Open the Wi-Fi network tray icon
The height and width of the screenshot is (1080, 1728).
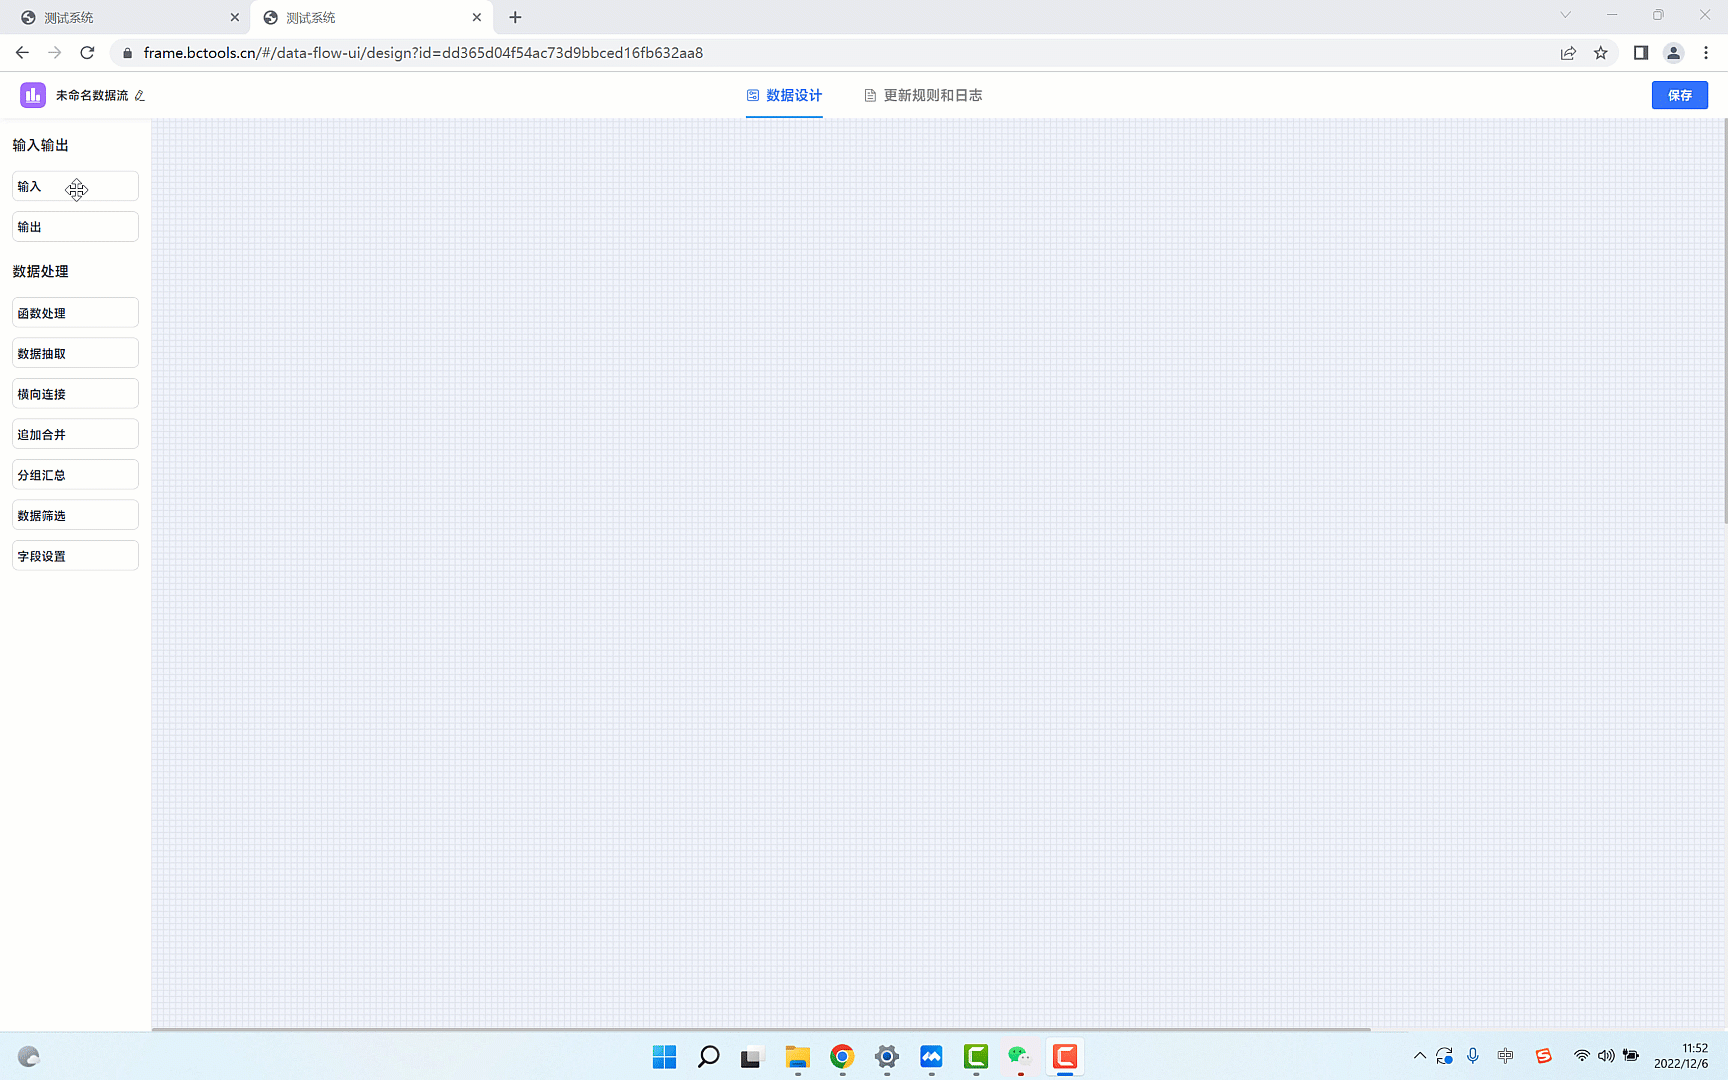click(x=1582, y=1056)
